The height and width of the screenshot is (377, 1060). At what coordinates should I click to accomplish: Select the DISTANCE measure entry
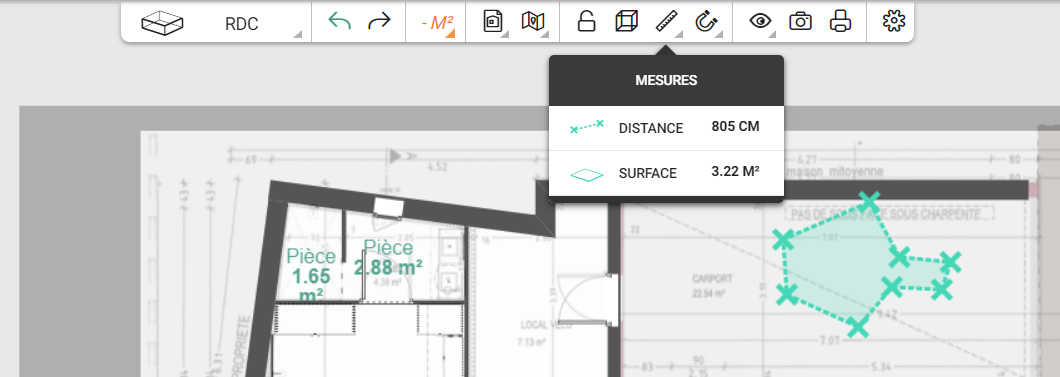point(666,128)
